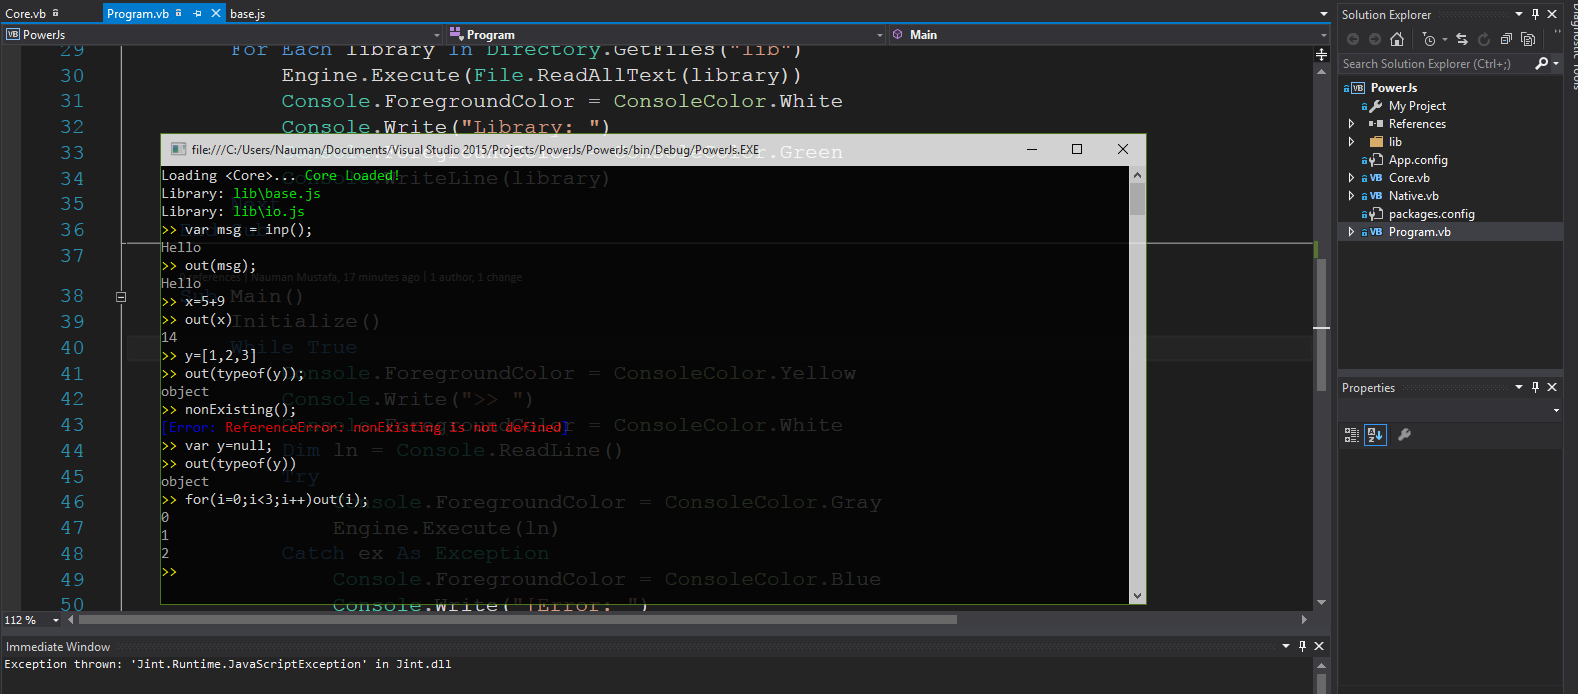Expand the Core.vb node
Image resolution: width=1578 pixels, height=694 pixels.
click(x=1351, y=178)
